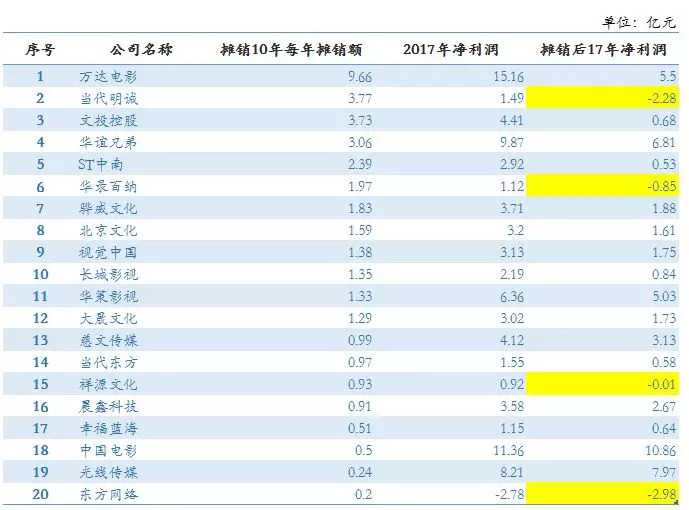Click company name 大晟文化
689x510 pixels.
coord(108,318)
